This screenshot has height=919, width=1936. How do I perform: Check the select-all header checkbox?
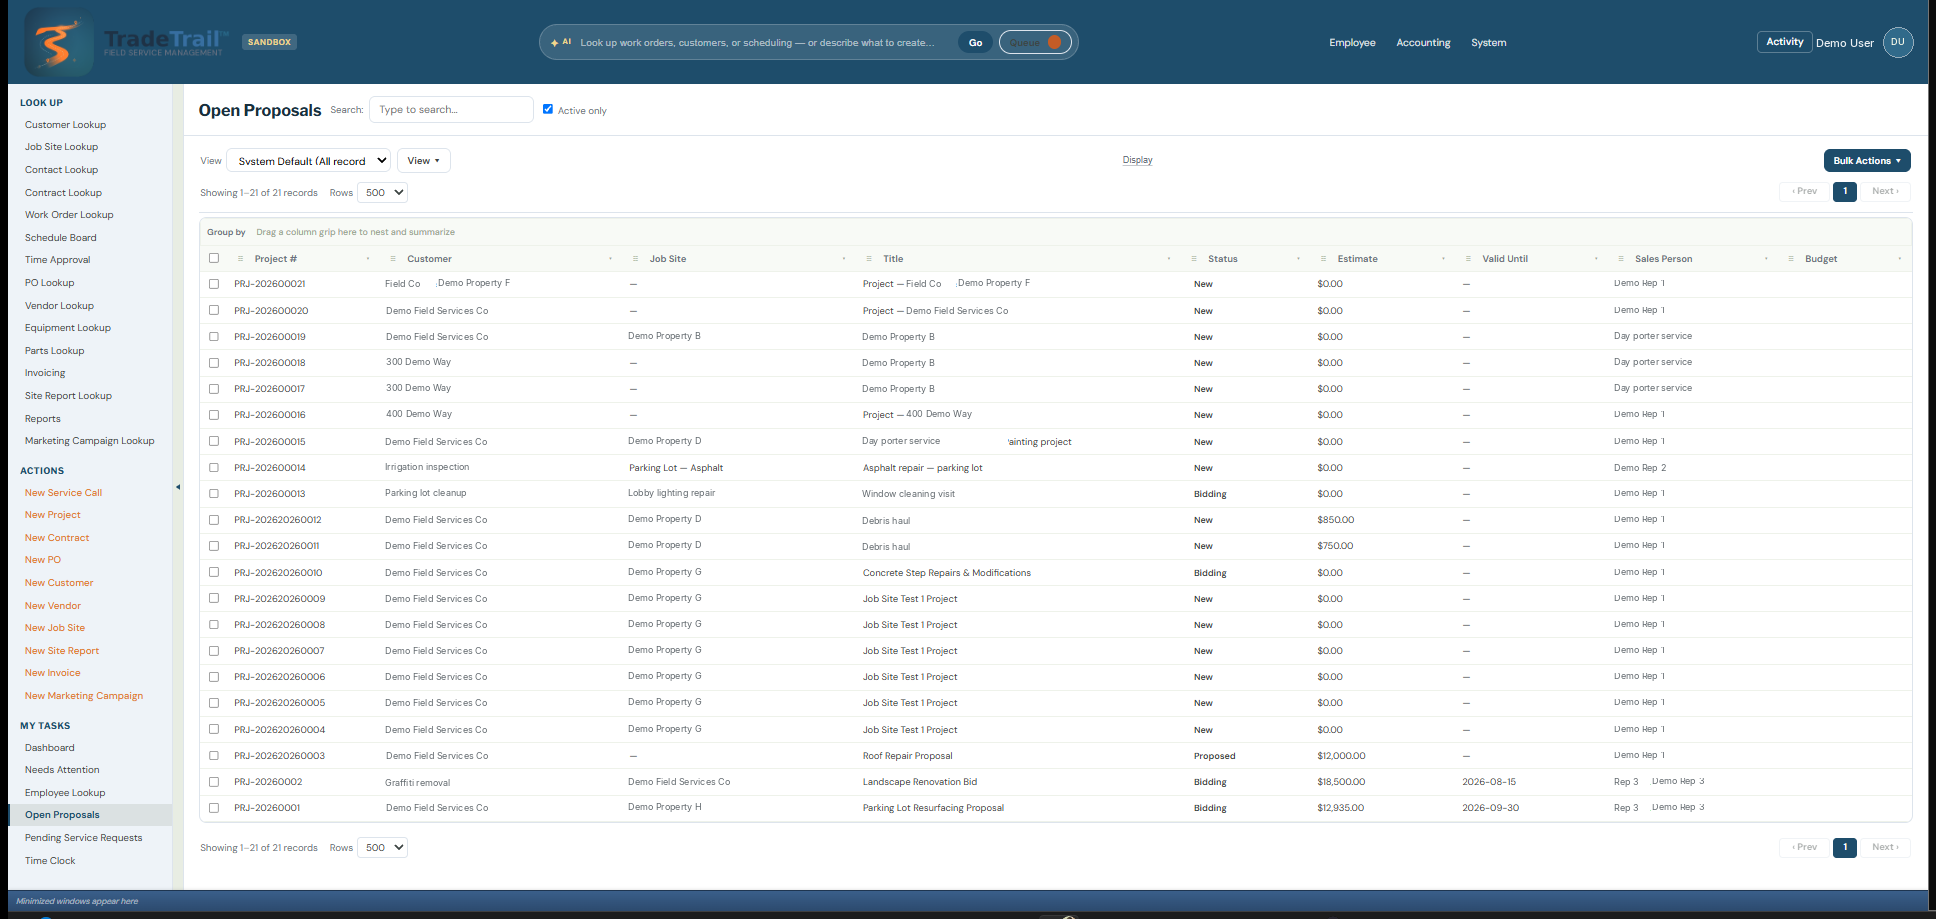pyautogui.click(x=214, y=258)
